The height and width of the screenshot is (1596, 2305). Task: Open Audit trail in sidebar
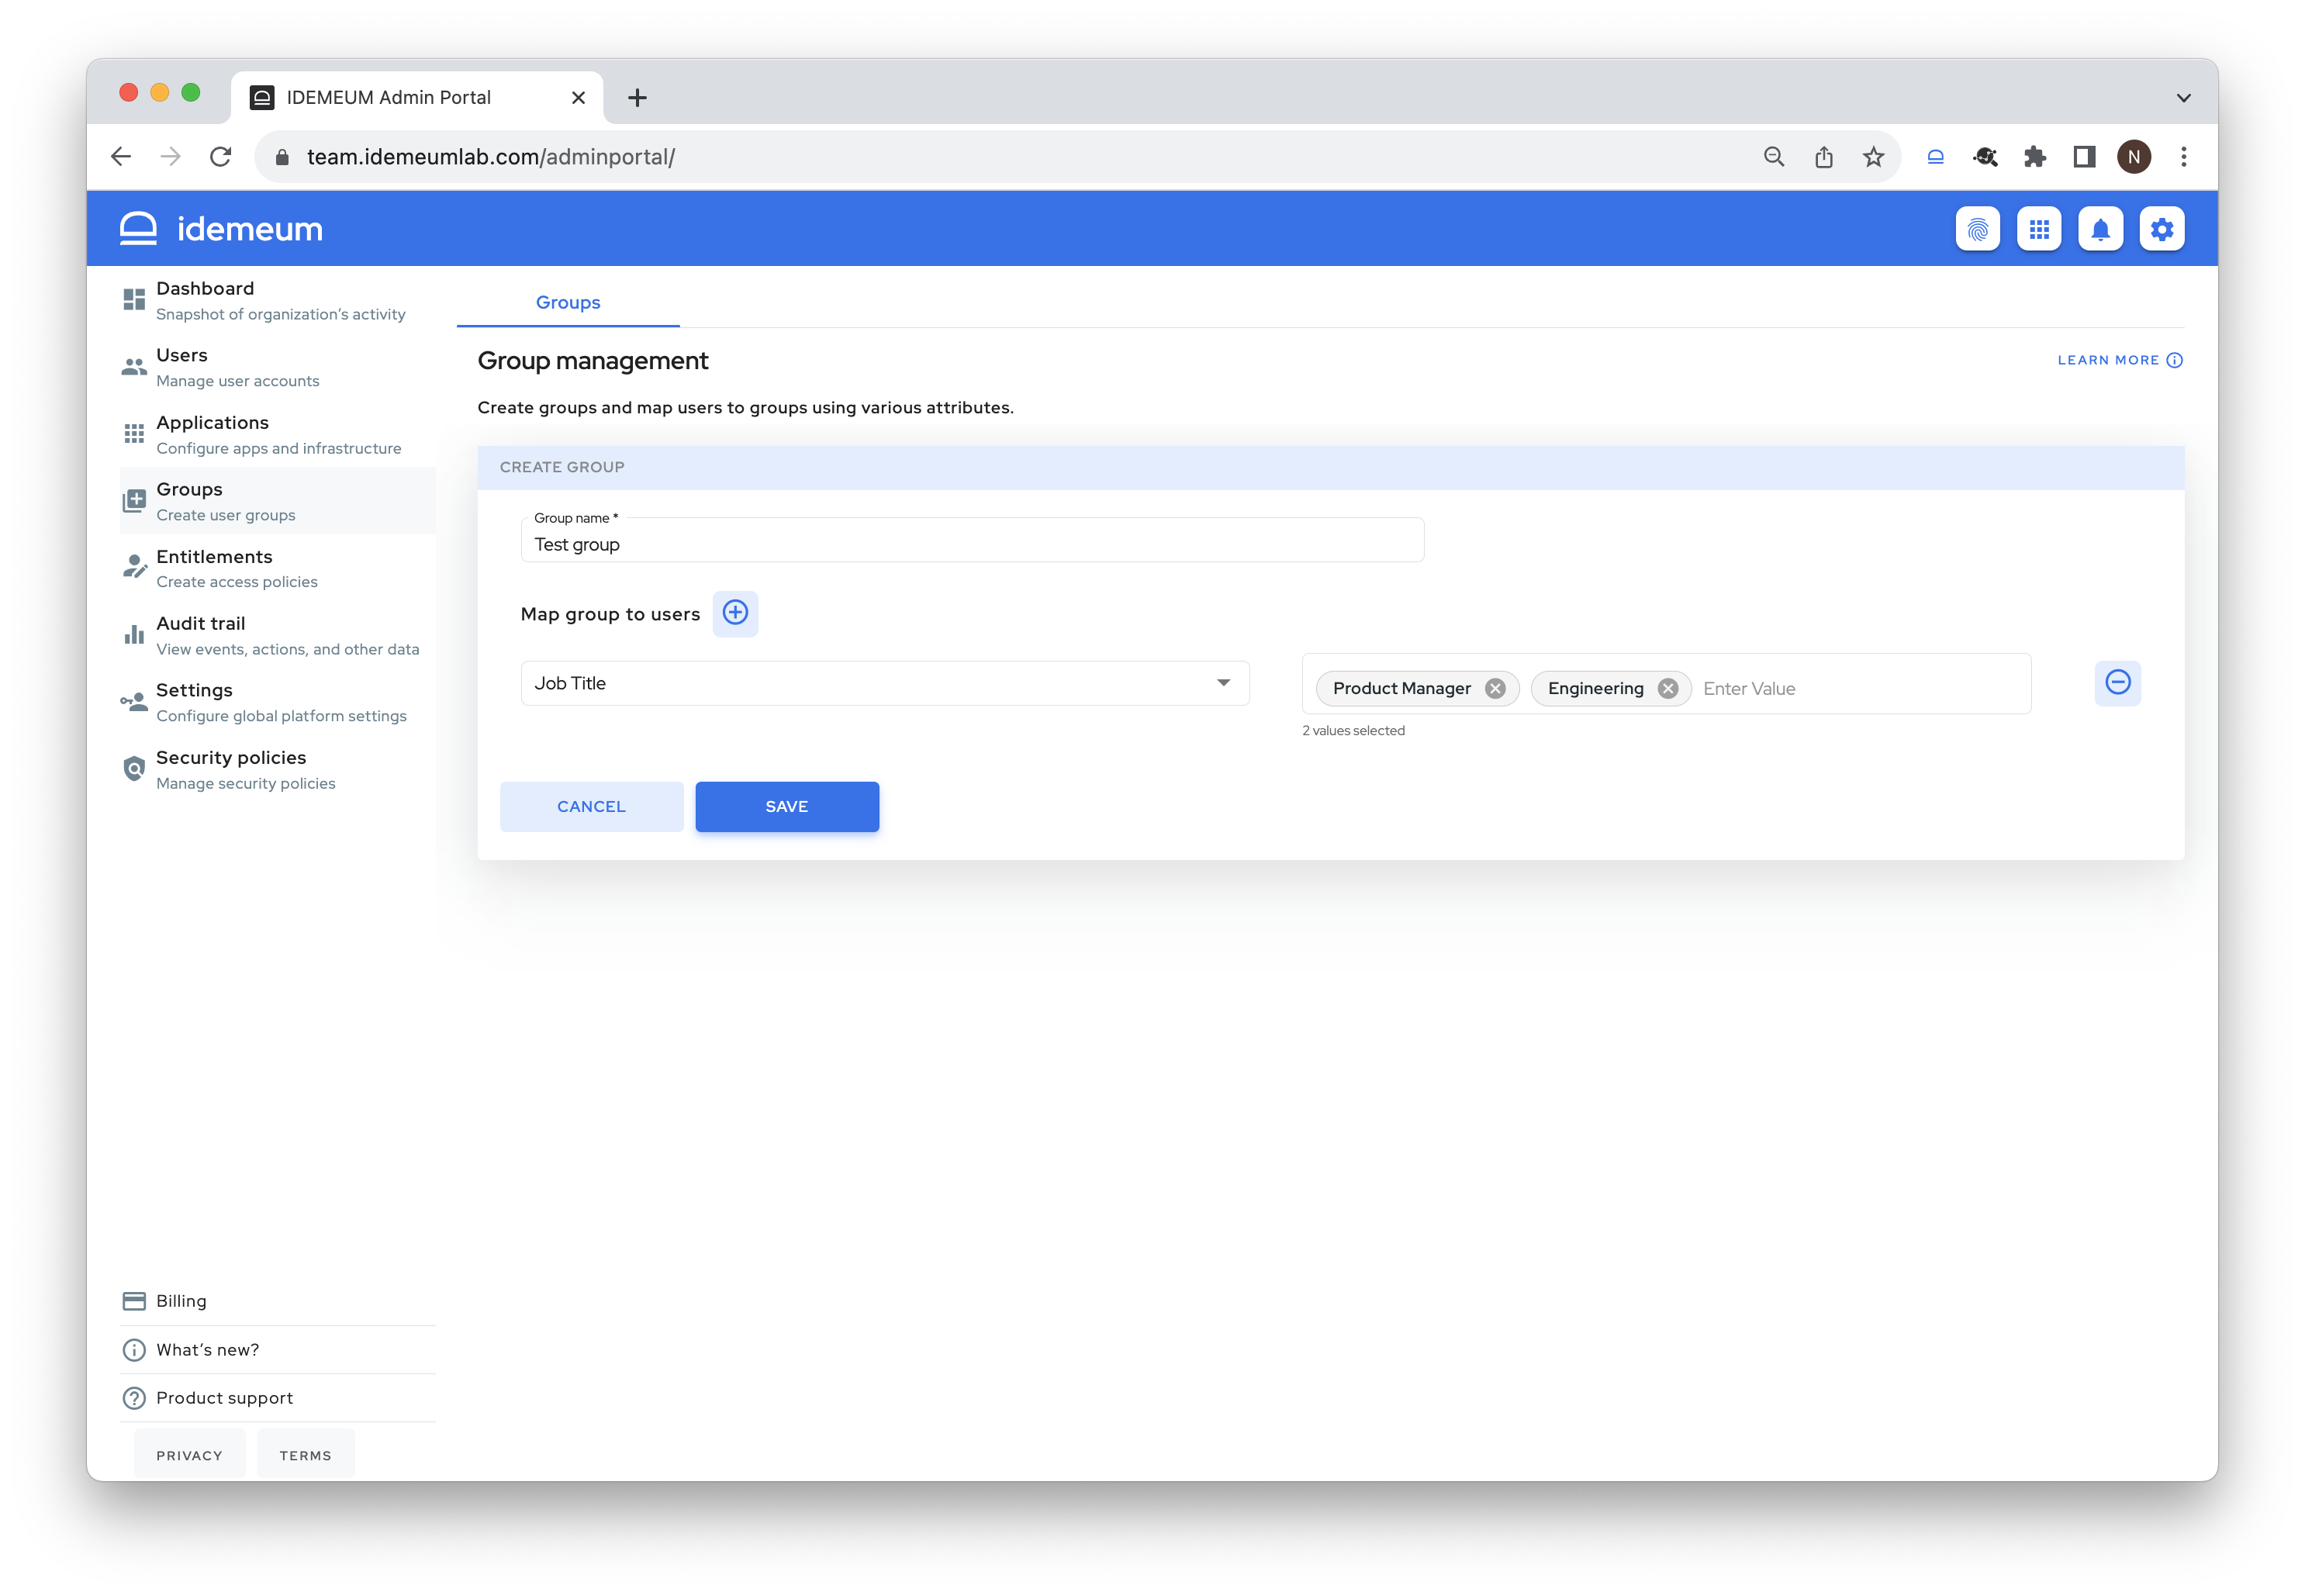click(x=277, y=635)
